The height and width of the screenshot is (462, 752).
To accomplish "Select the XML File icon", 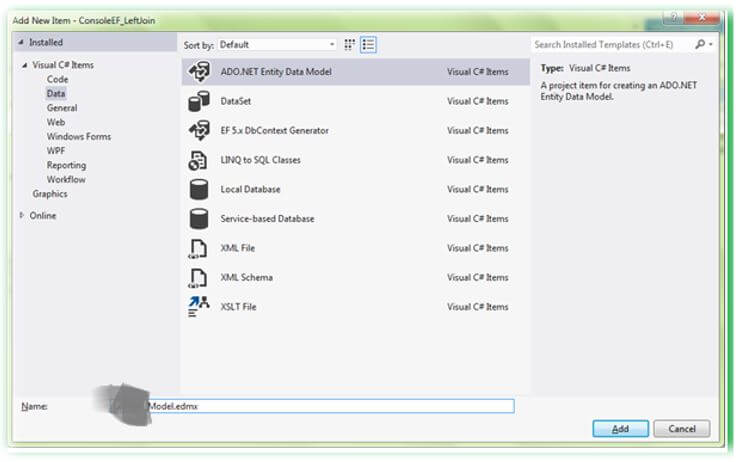I will (x=197, y=249).
